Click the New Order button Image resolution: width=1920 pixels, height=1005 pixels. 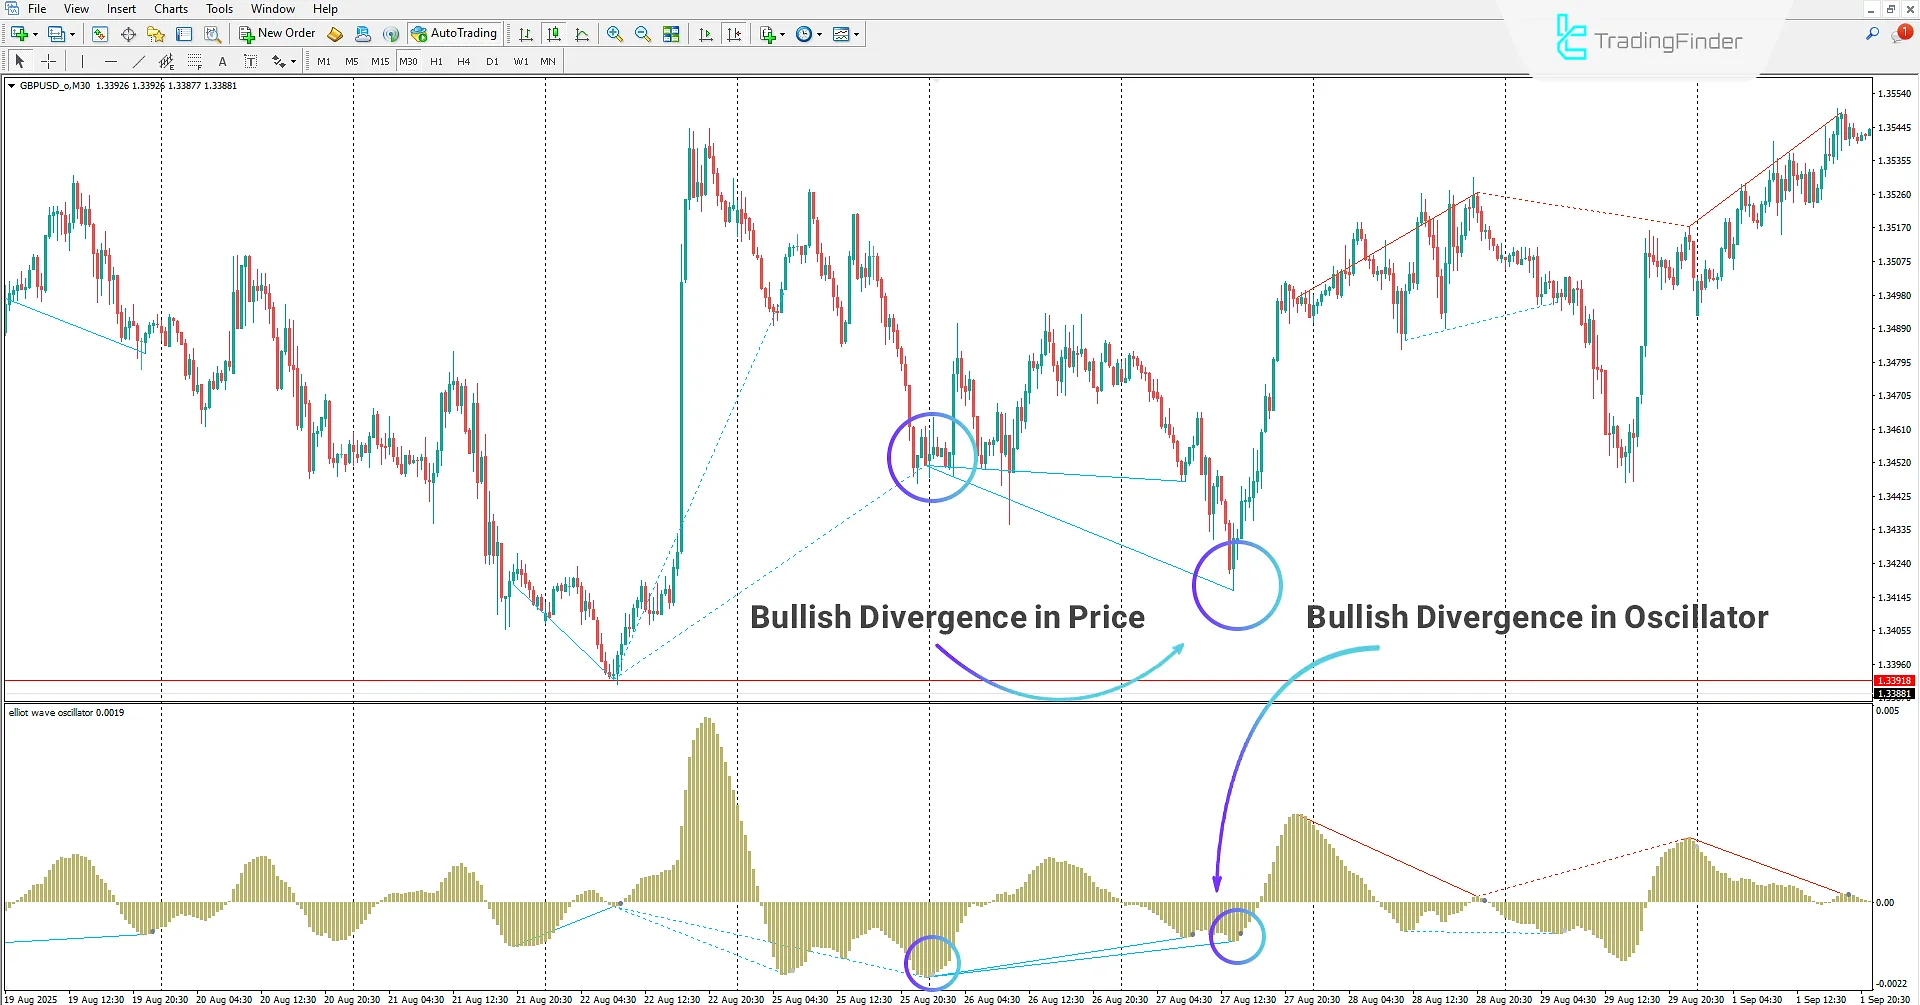pyautogui.click(x=277, y=32)
